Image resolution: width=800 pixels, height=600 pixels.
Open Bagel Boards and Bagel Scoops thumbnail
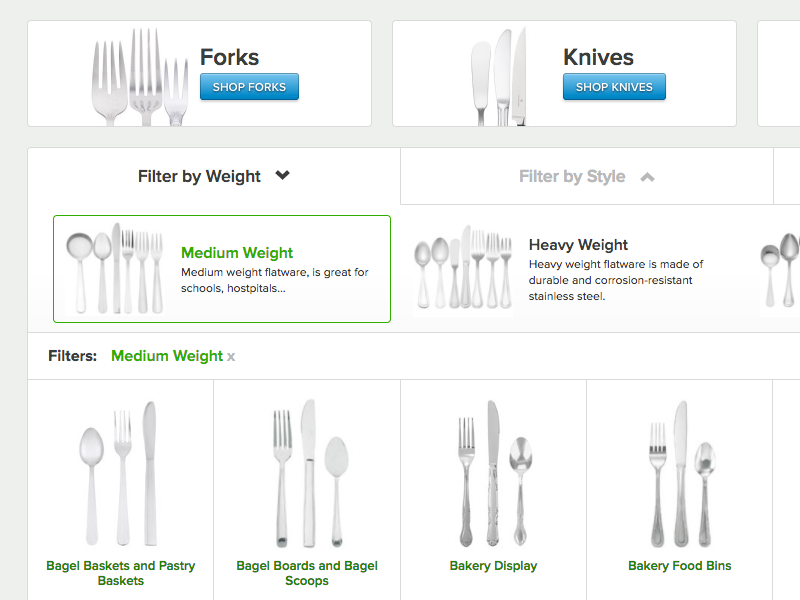coord(307,472)
